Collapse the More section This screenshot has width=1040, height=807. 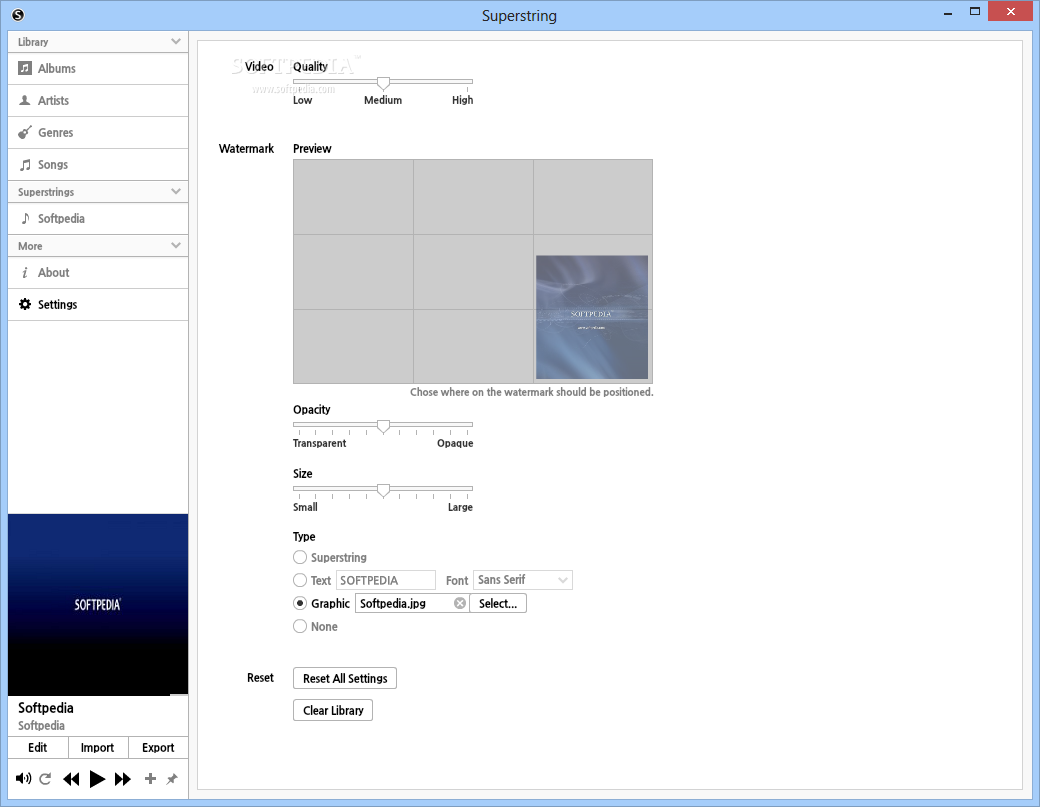(x=176, y=245)
